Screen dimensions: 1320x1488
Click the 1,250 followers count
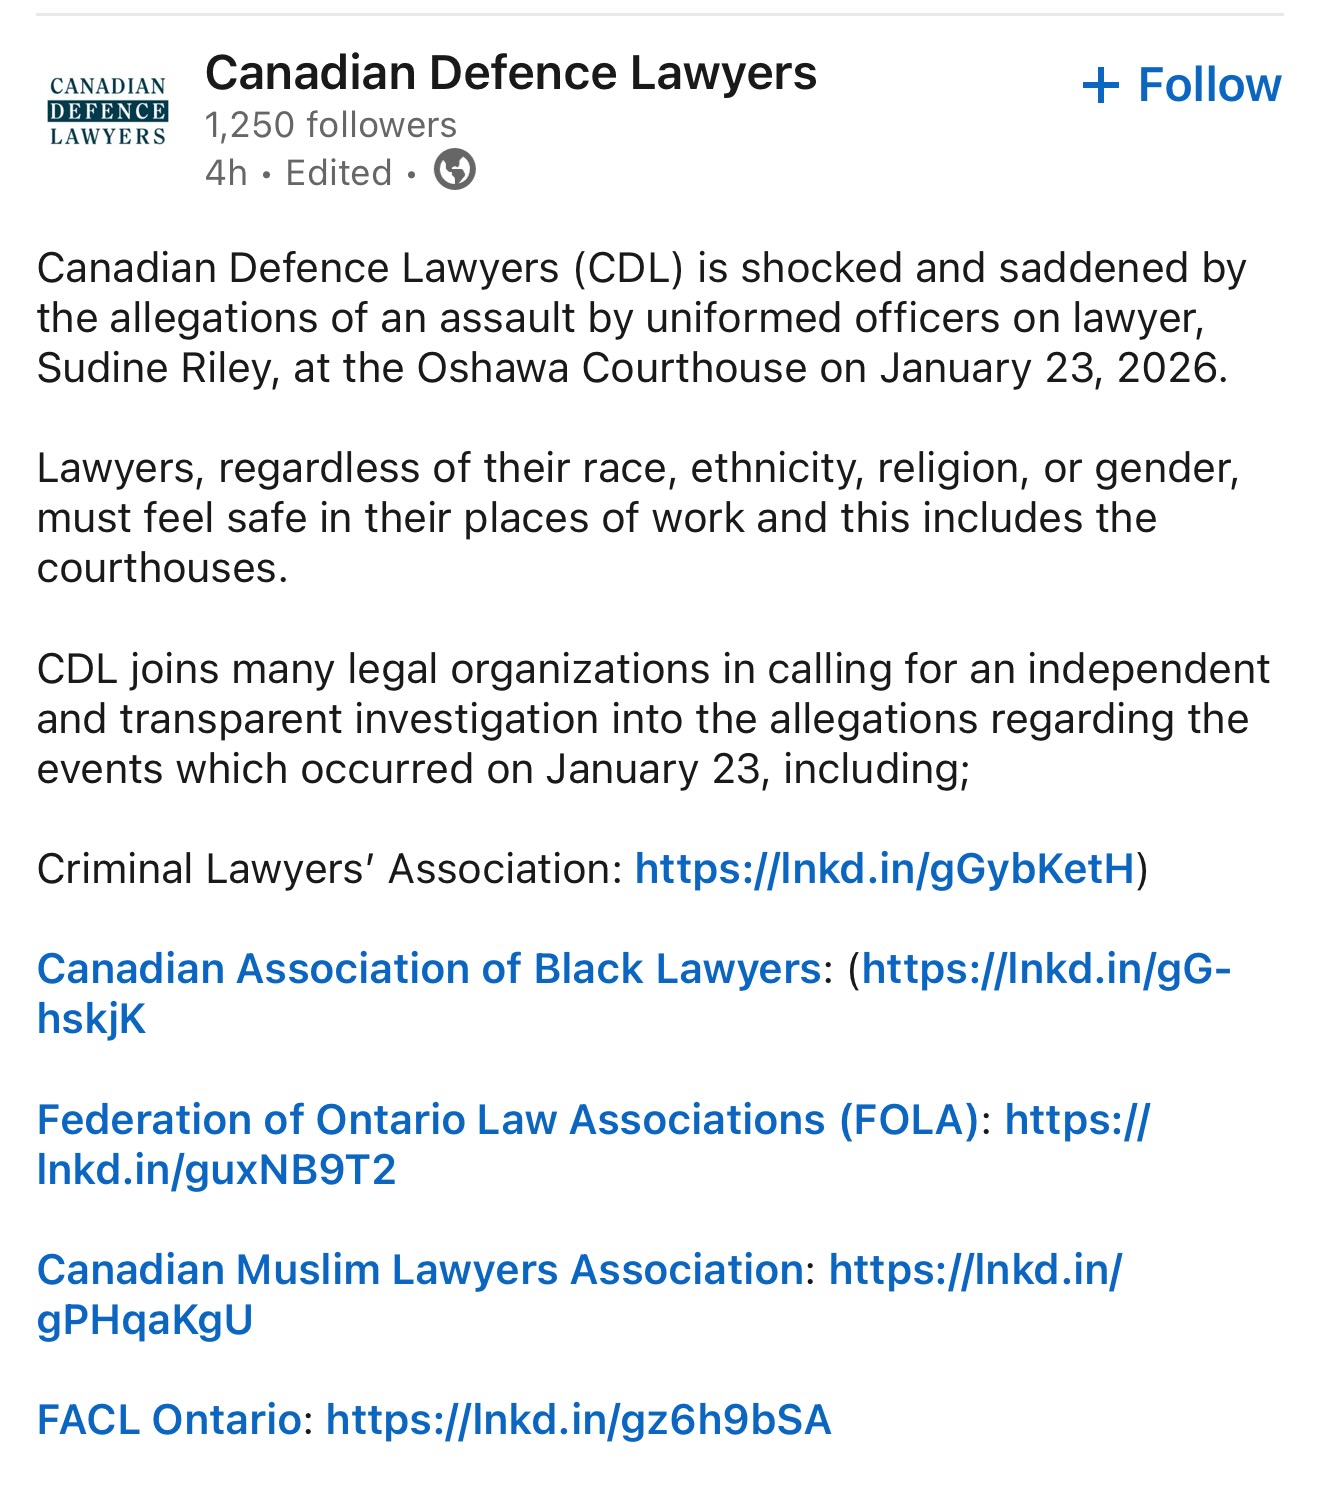[330, 125]
